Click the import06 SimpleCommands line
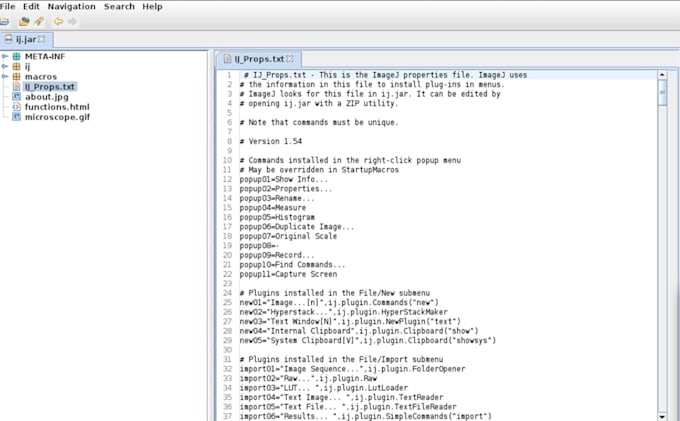The height and width of the screenshot is (421, 680). (366, 416)
